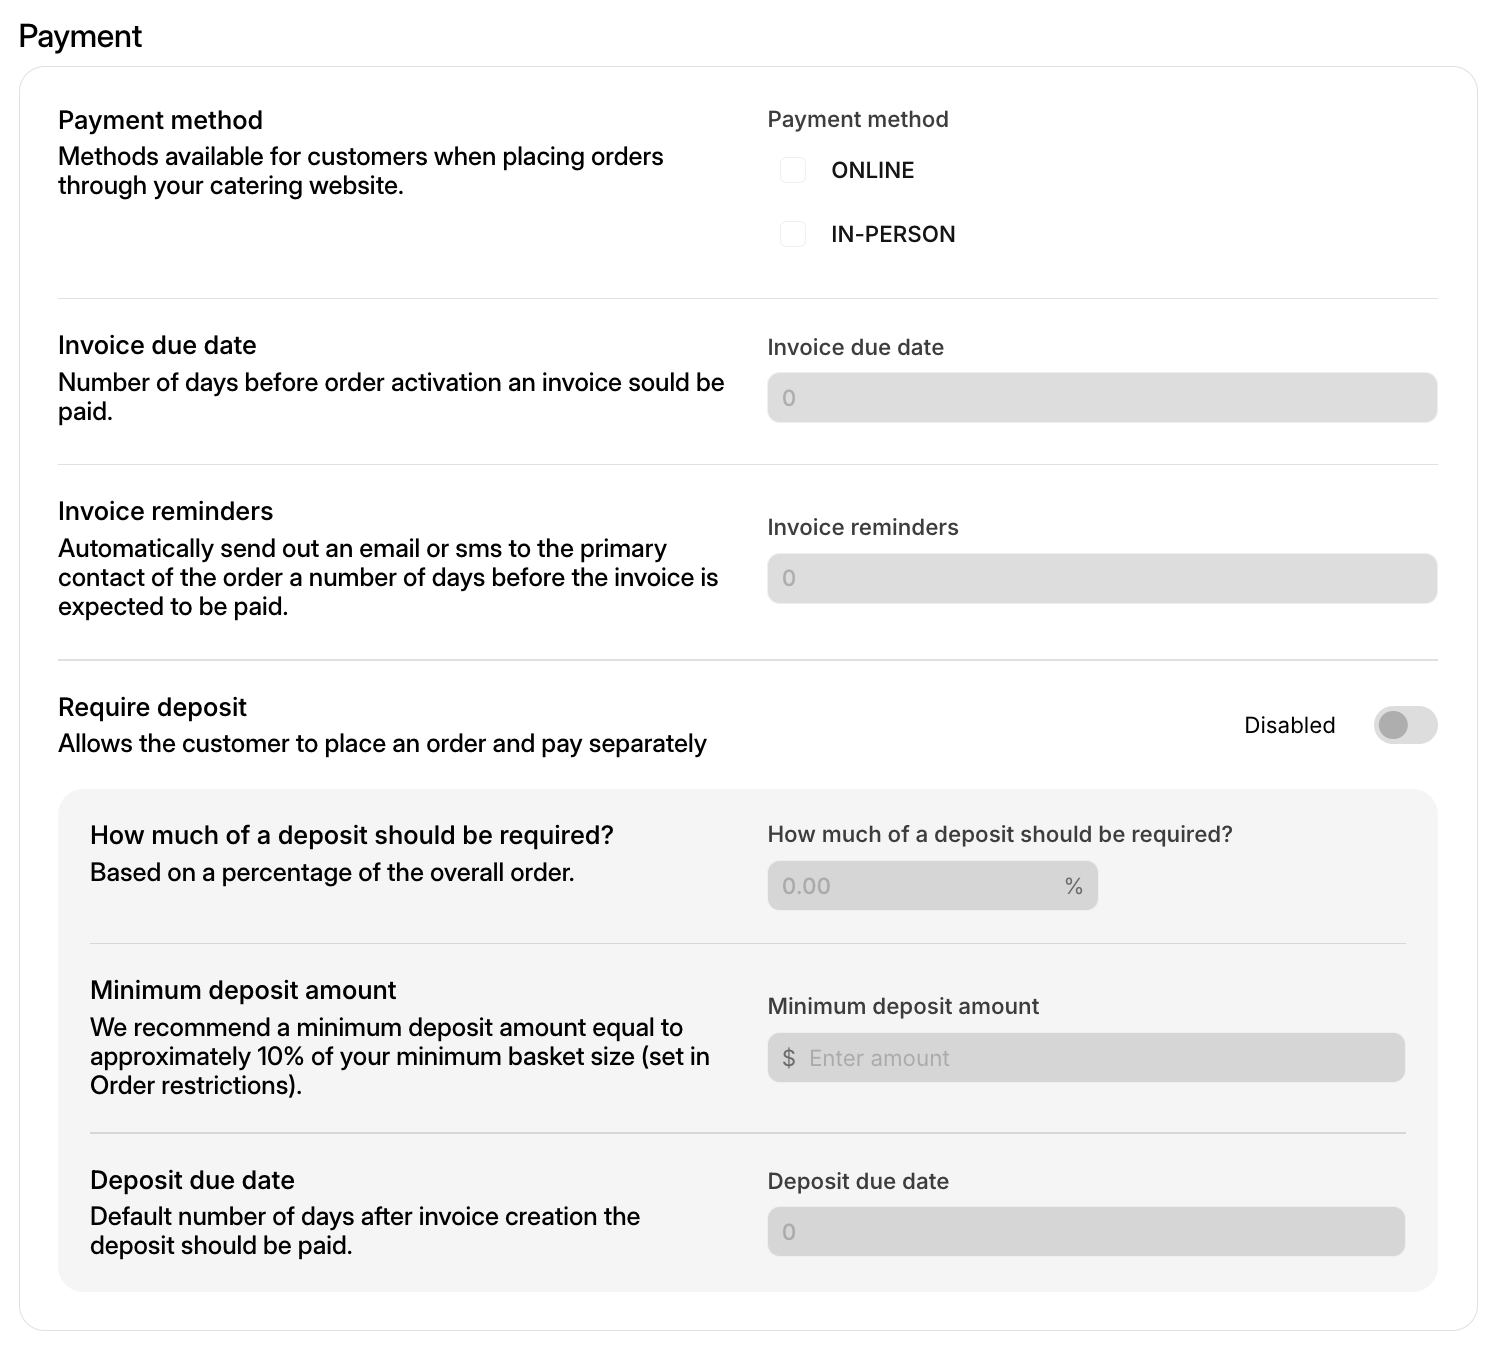The image size is (1502, 1356).
Task: Click the IN-PERSON option label text
Action: pos(893,234)
